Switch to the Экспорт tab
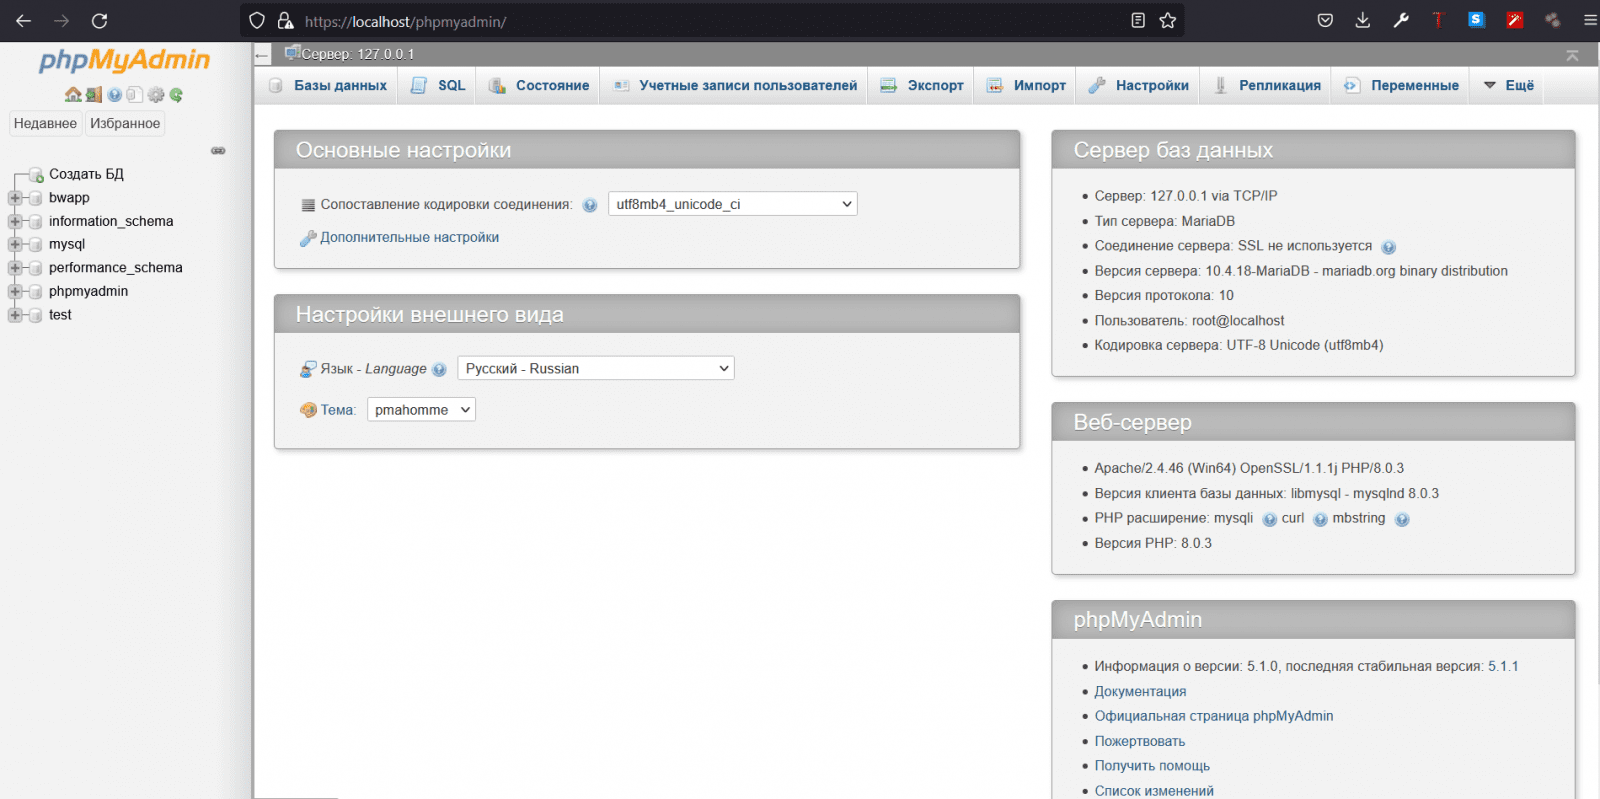This screenshot has width=1600, height=799. tap(922, 85)
